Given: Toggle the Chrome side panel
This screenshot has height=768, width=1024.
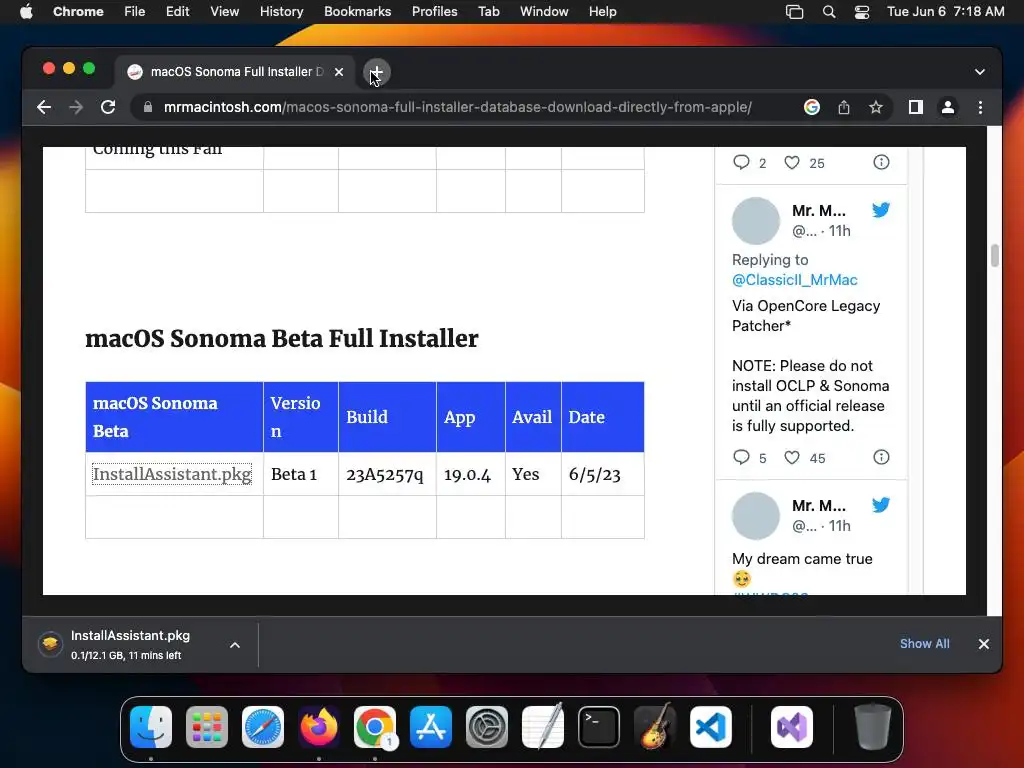Looking at the screenshot, I should point(916,107).
